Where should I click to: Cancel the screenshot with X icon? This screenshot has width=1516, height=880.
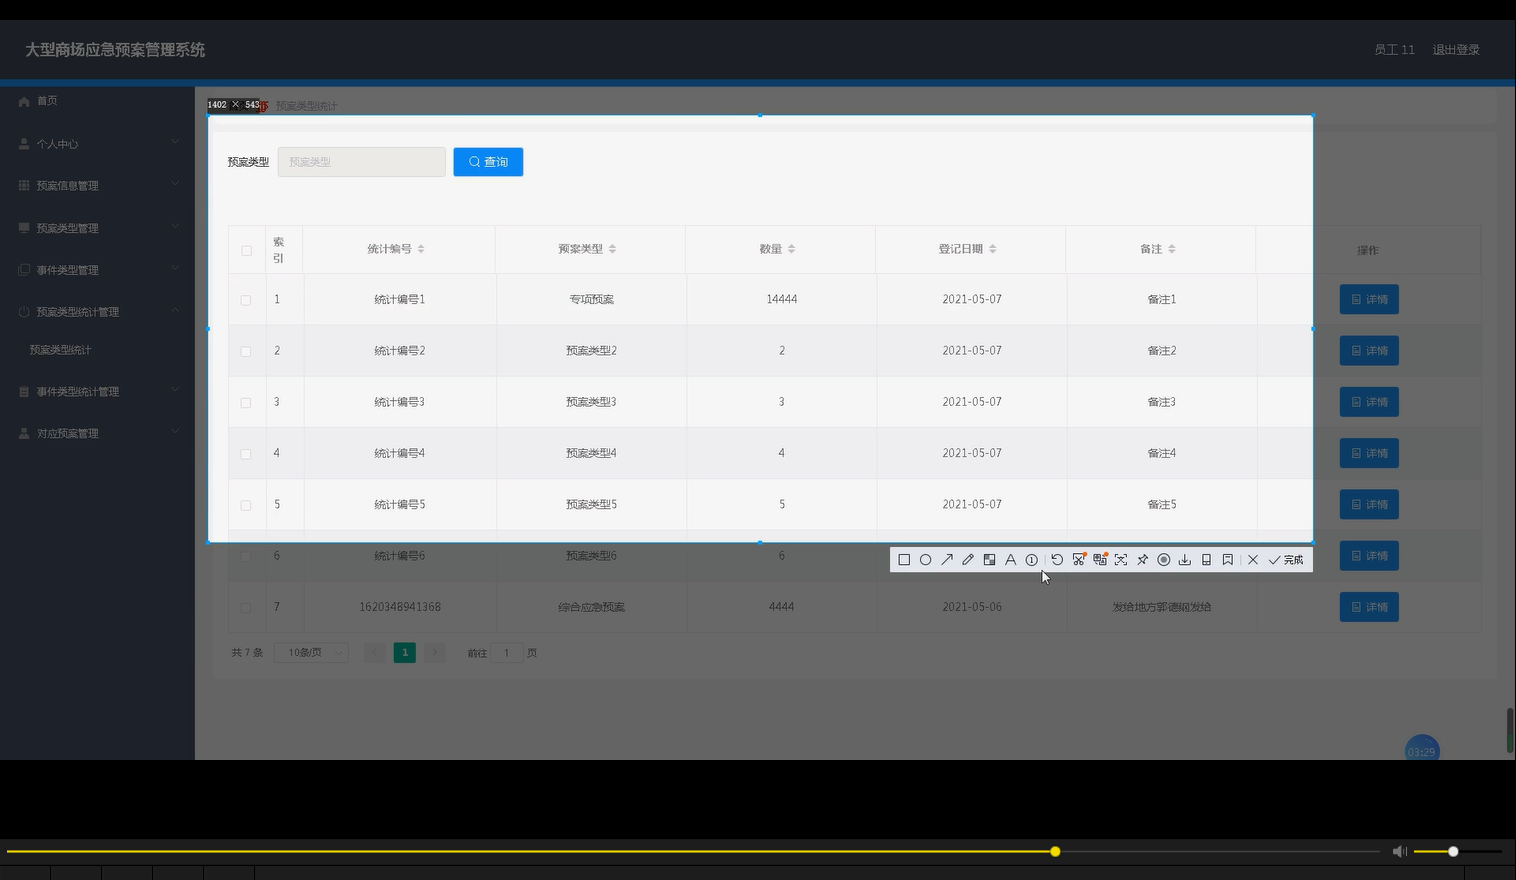1253,560
